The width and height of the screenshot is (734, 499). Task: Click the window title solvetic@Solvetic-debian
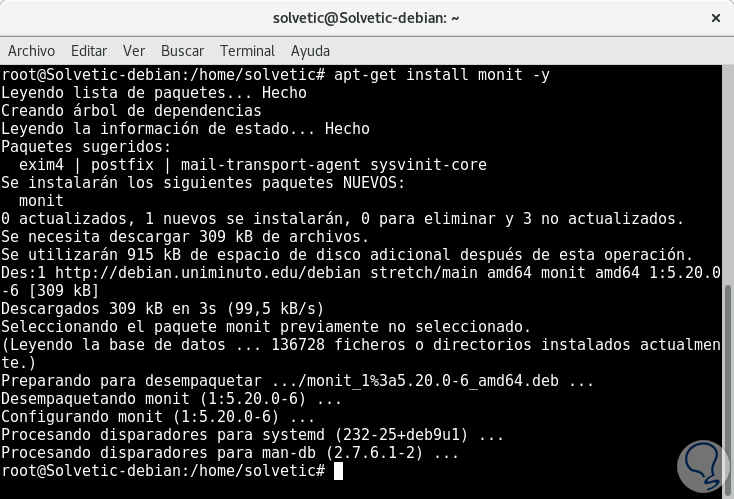[366, 18]
